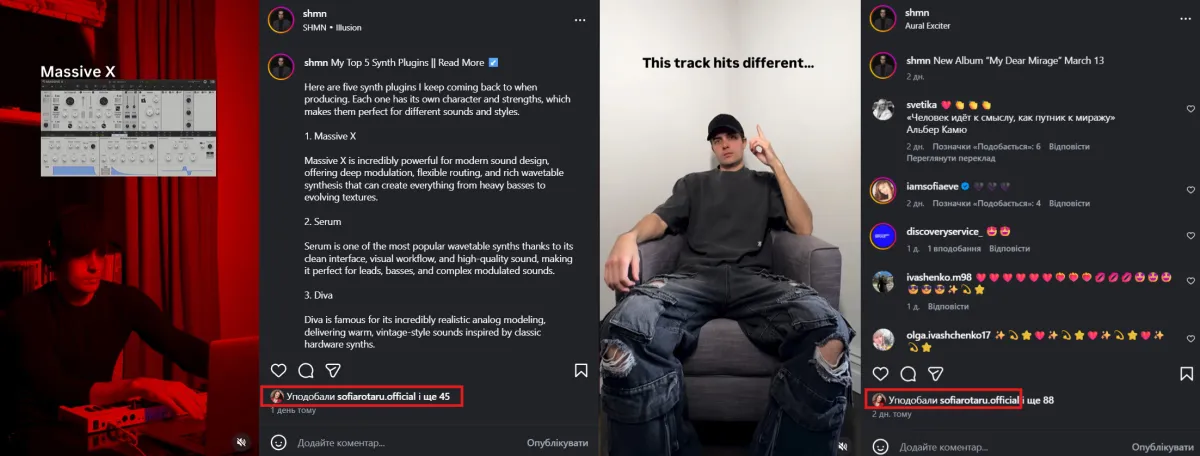The image size is (1200, 456).
Task: Unmute the Massive X video
Action: 241,441
